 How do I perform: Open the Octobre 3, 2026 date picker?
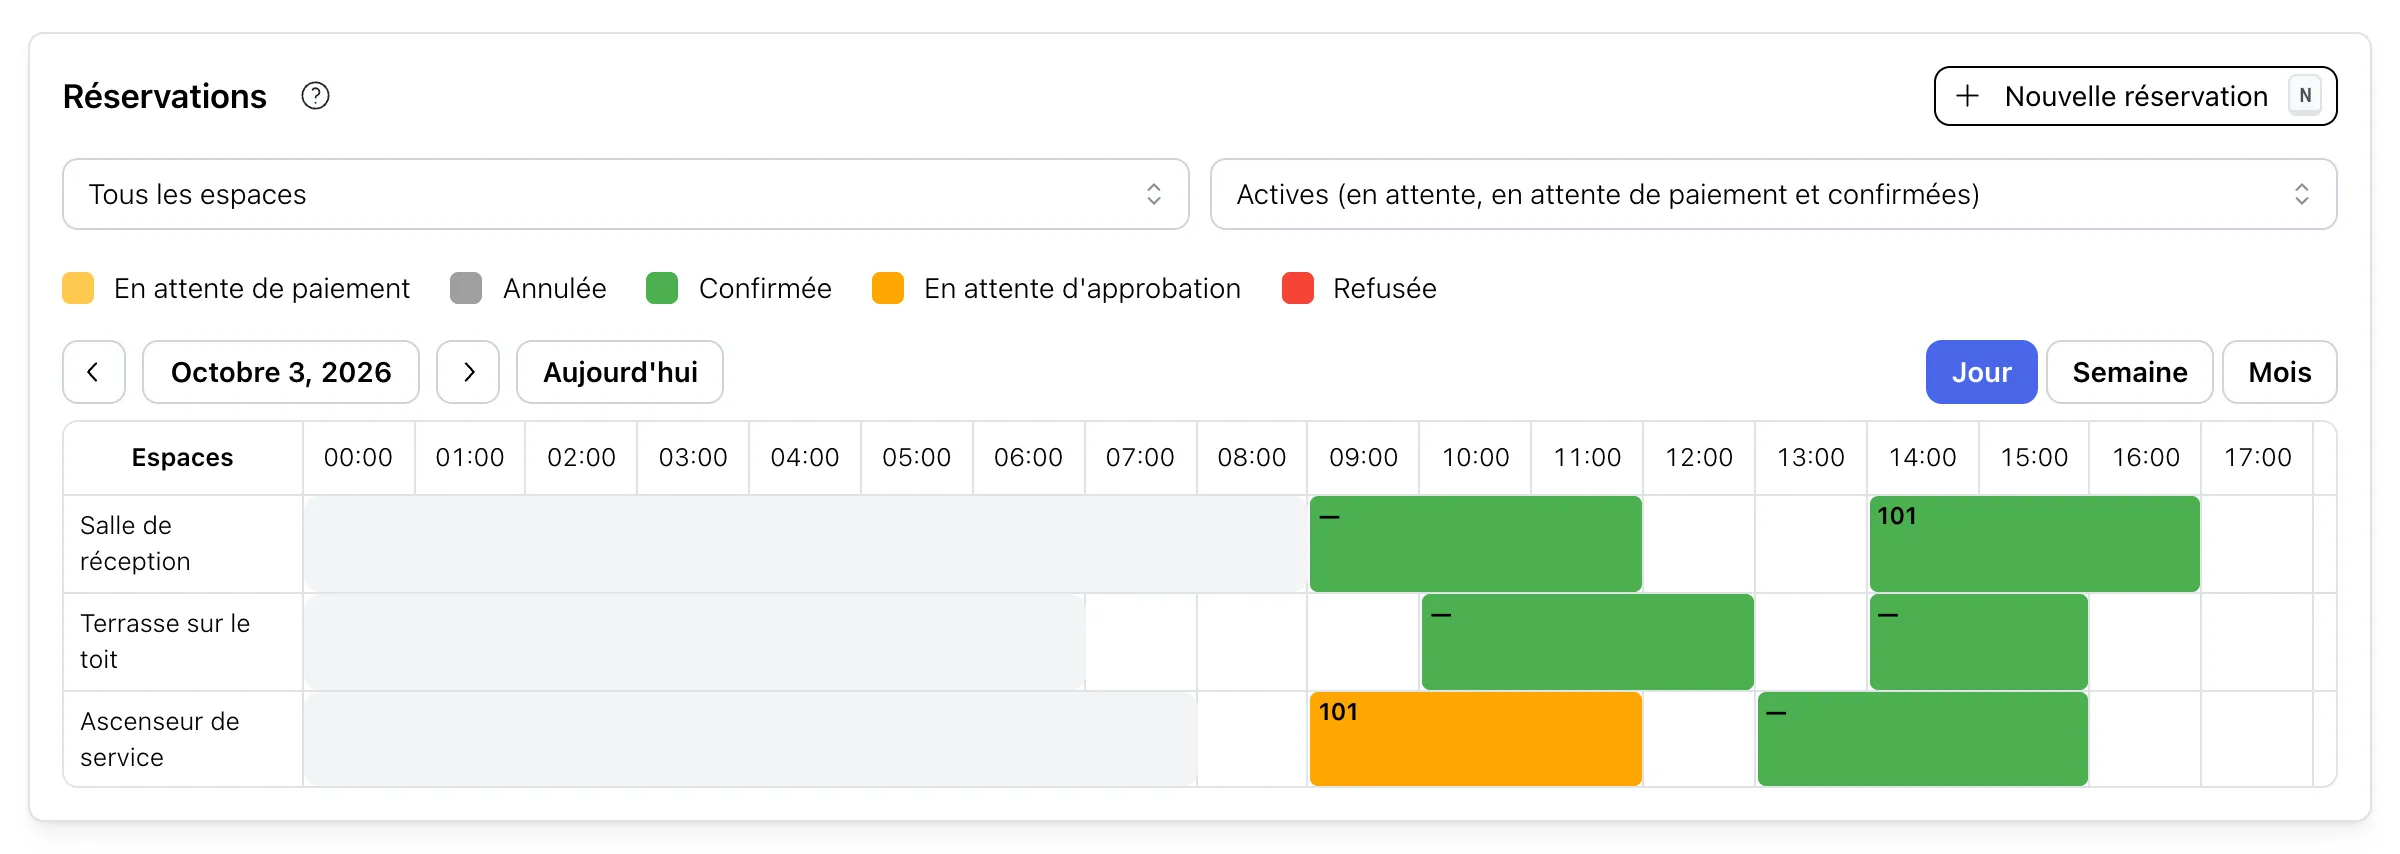coord(281,372)
